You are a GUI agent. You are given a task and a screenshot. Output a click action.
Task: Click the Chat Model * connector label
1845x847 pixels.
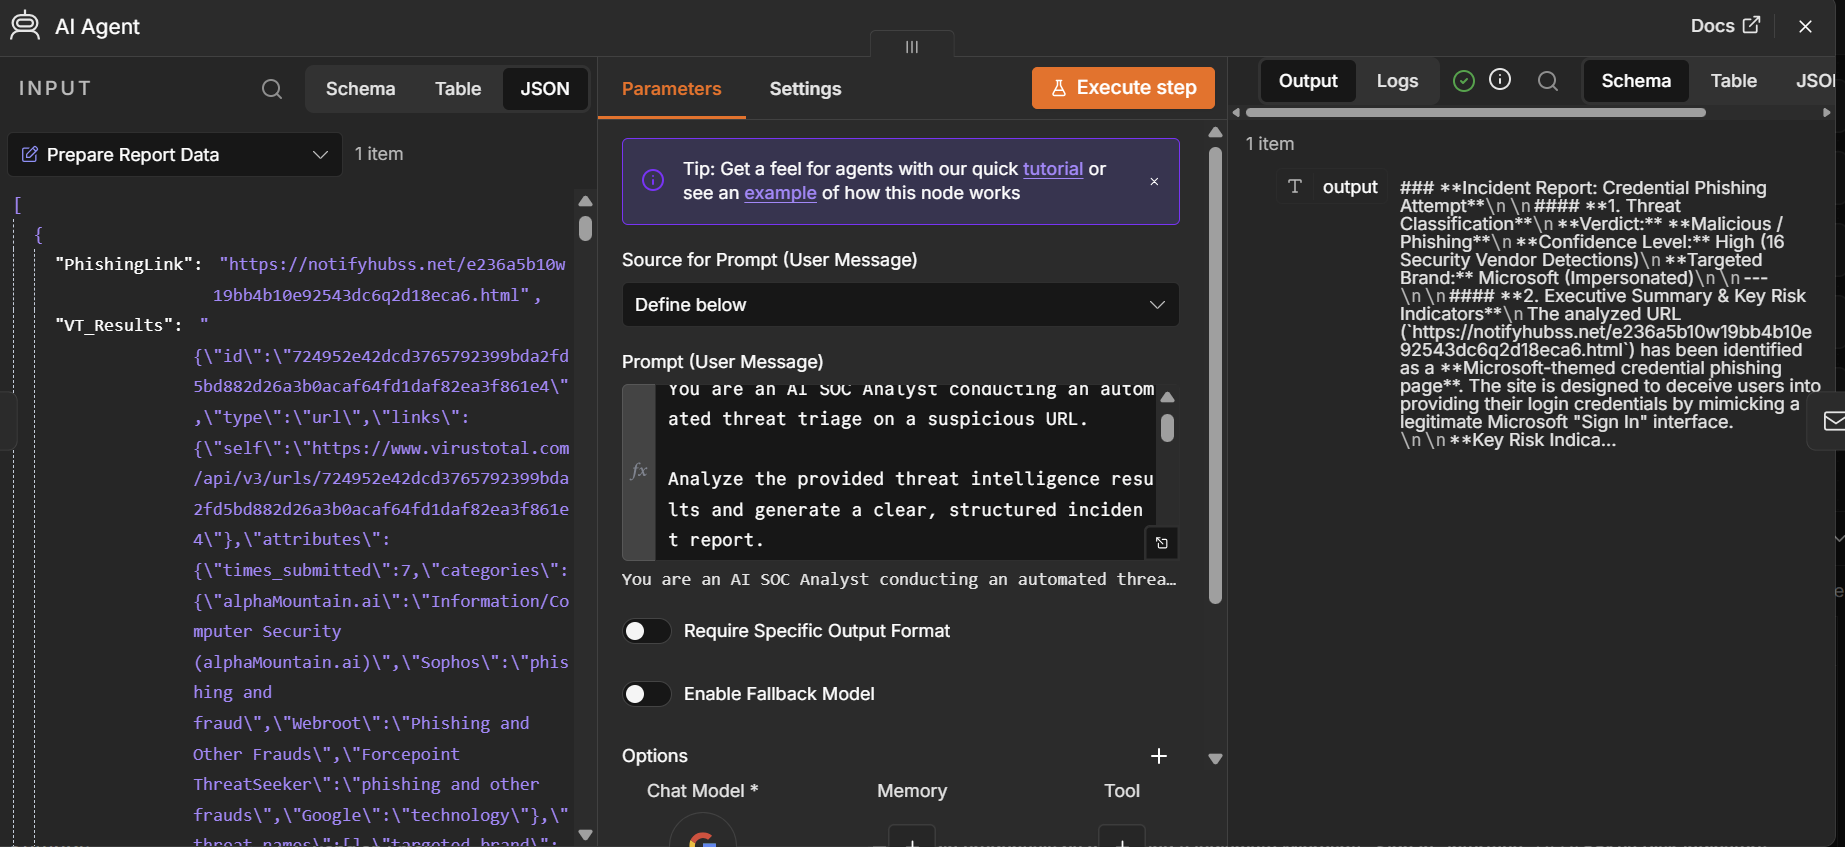click(702, 791)
